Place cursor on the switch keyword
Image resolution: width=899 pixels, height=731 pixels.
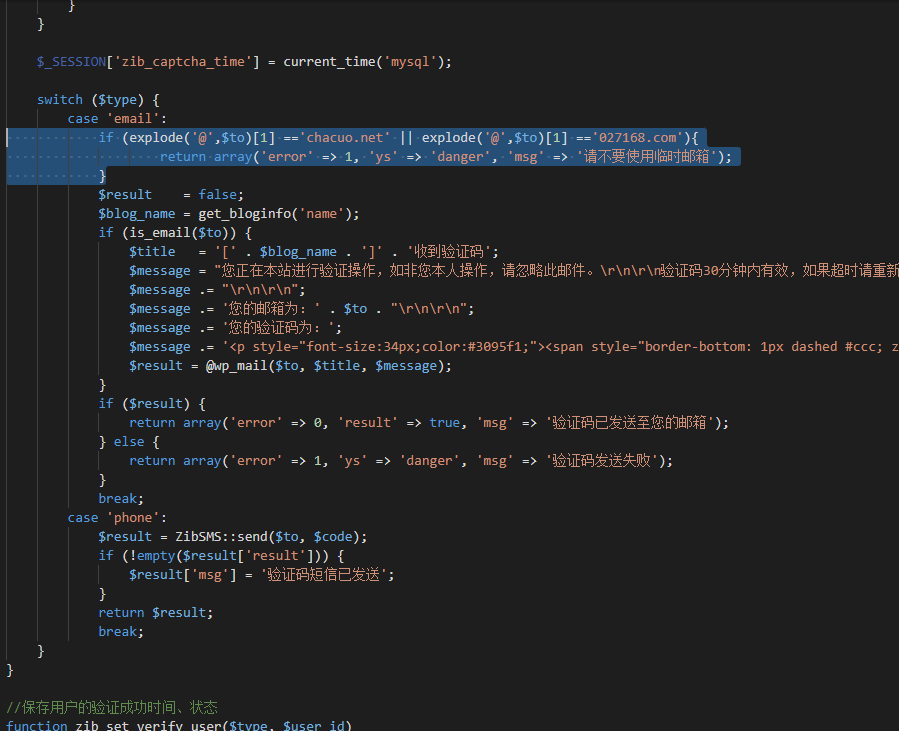tap(60, 99)
